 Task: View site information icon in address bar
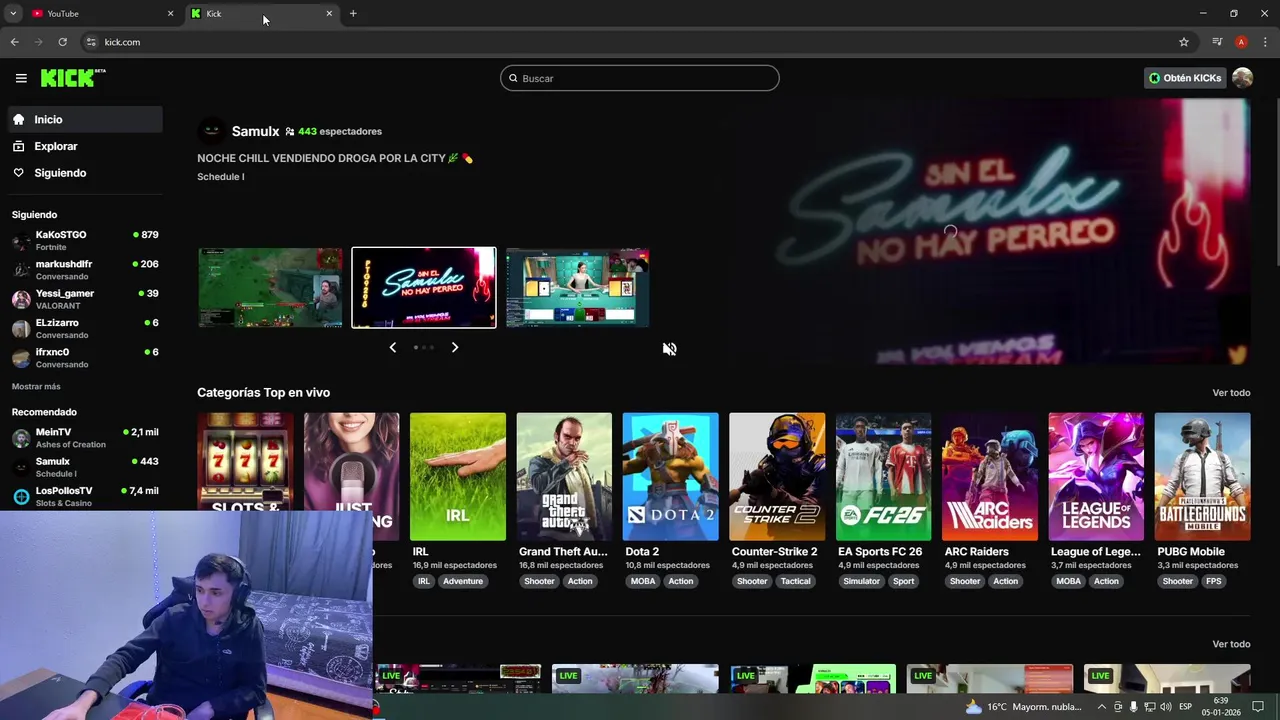coord(91,42)
